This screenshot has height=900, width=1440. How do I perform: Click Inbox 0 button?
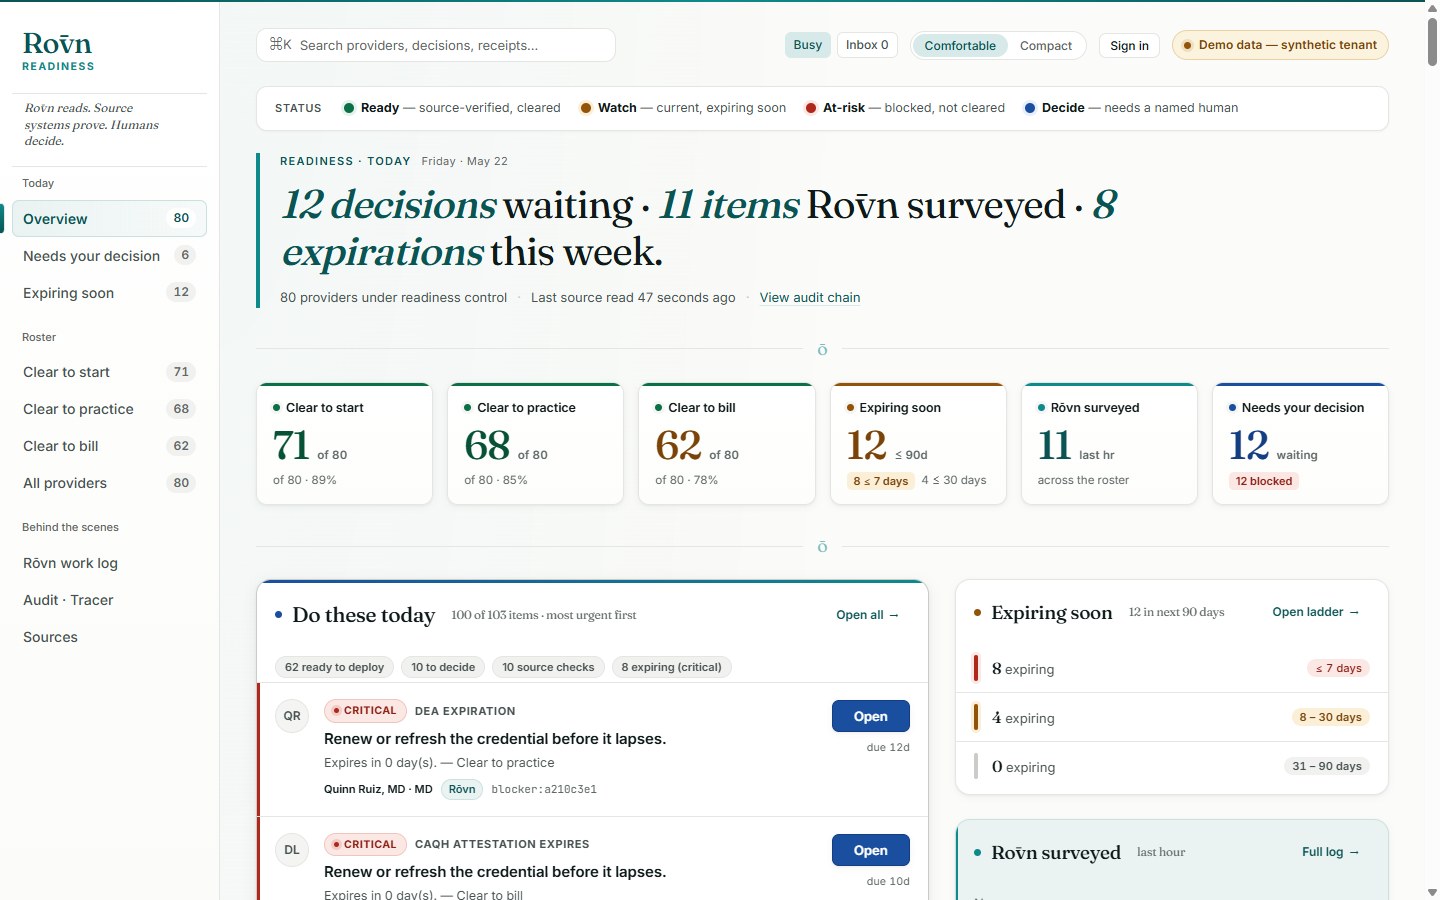coord(867,45)
